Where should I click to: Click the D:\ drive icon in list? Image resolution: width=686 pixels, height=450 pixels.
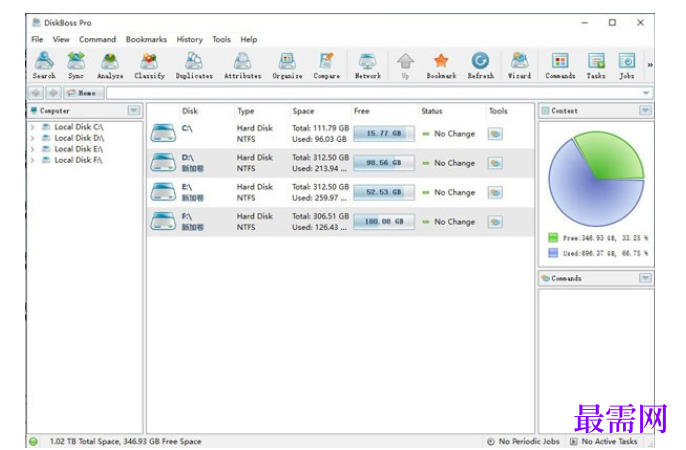coord(163,162)
